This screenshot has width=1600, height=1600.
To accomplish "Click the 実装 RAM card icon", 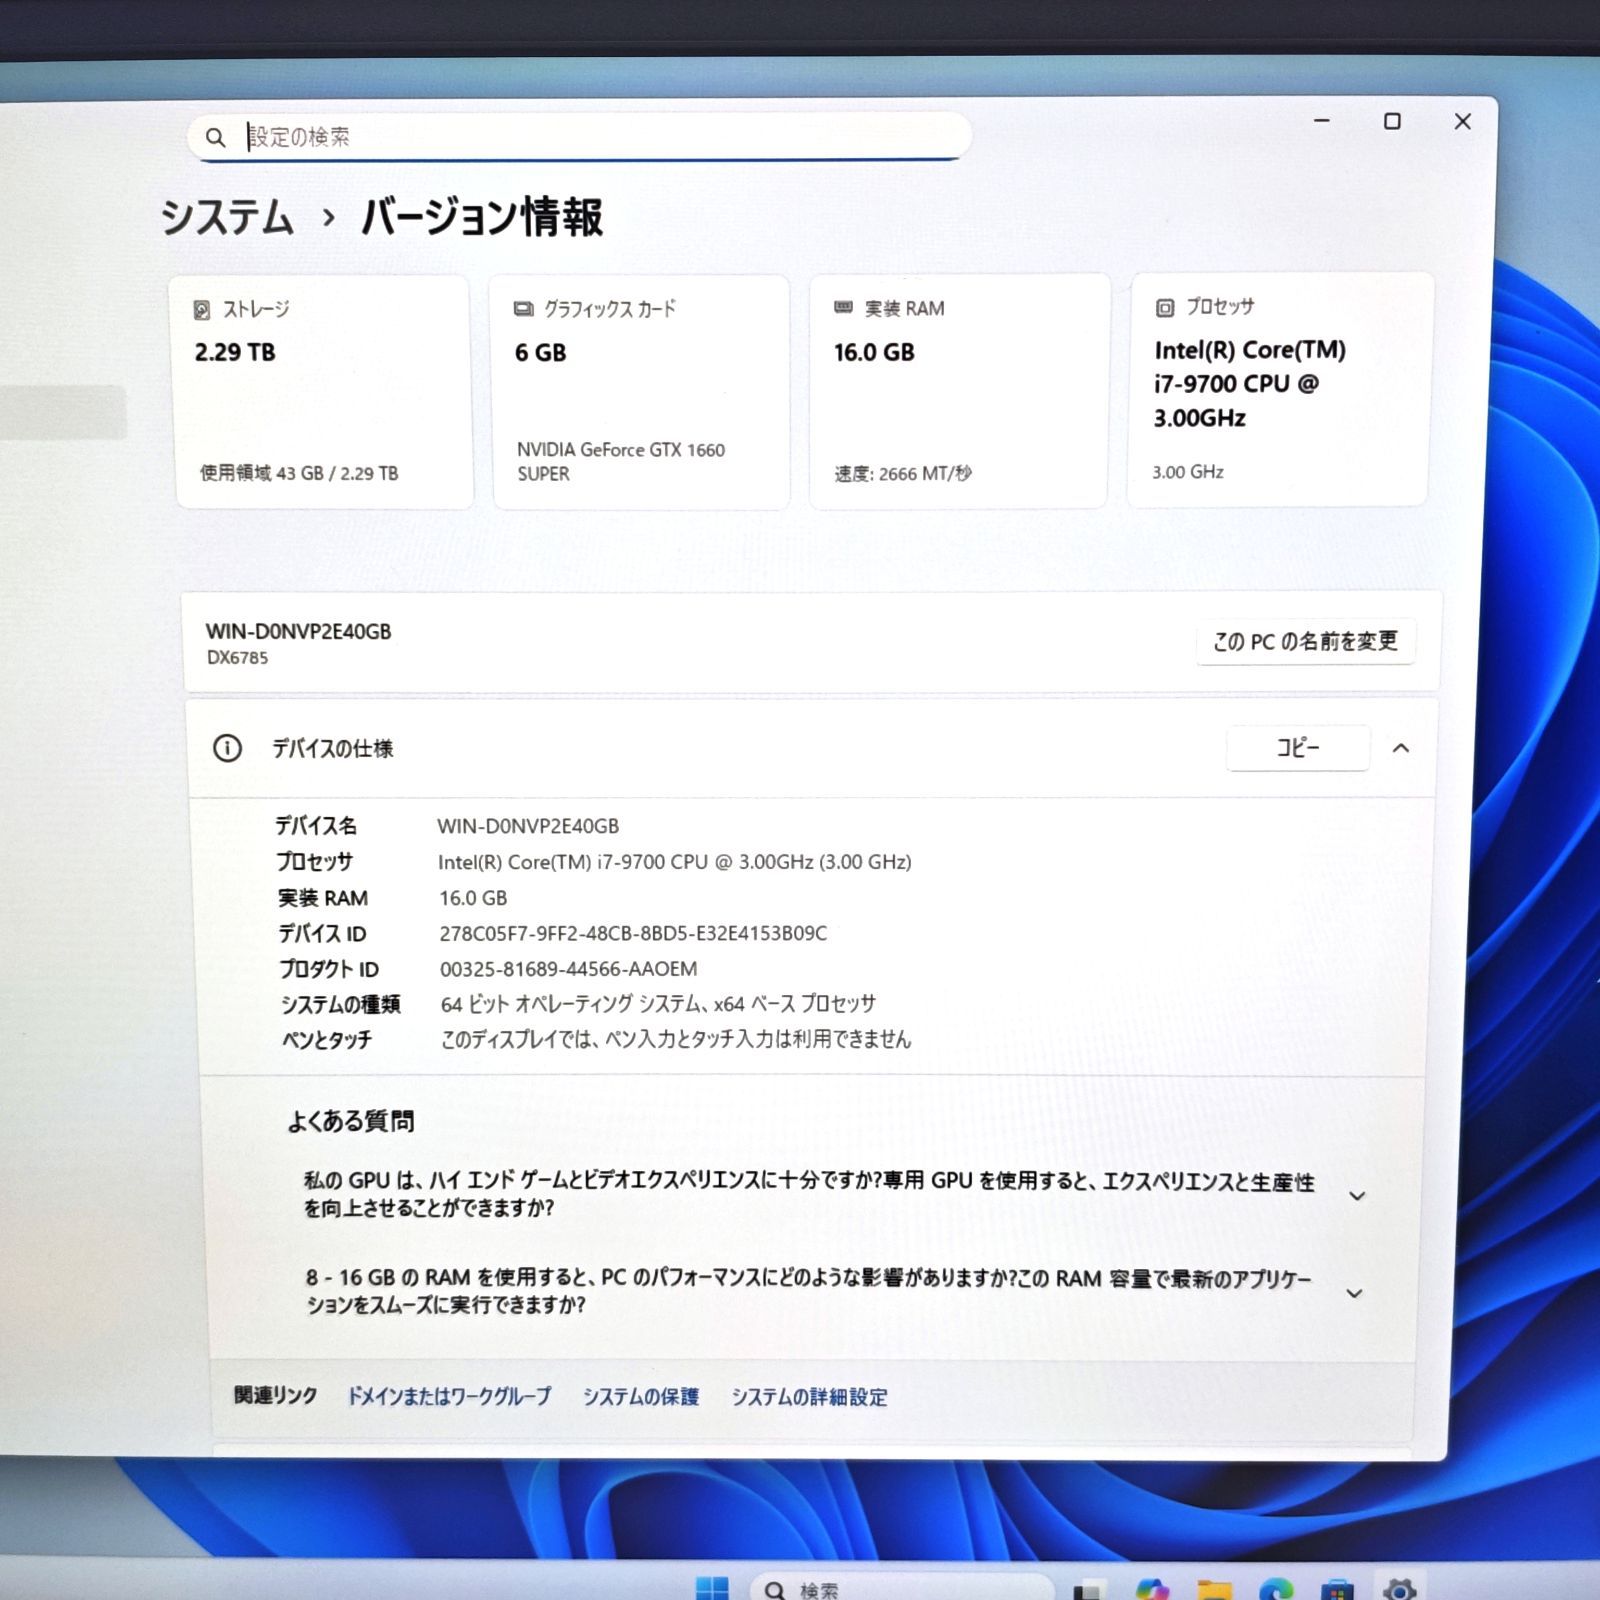I will click(844, 308).
